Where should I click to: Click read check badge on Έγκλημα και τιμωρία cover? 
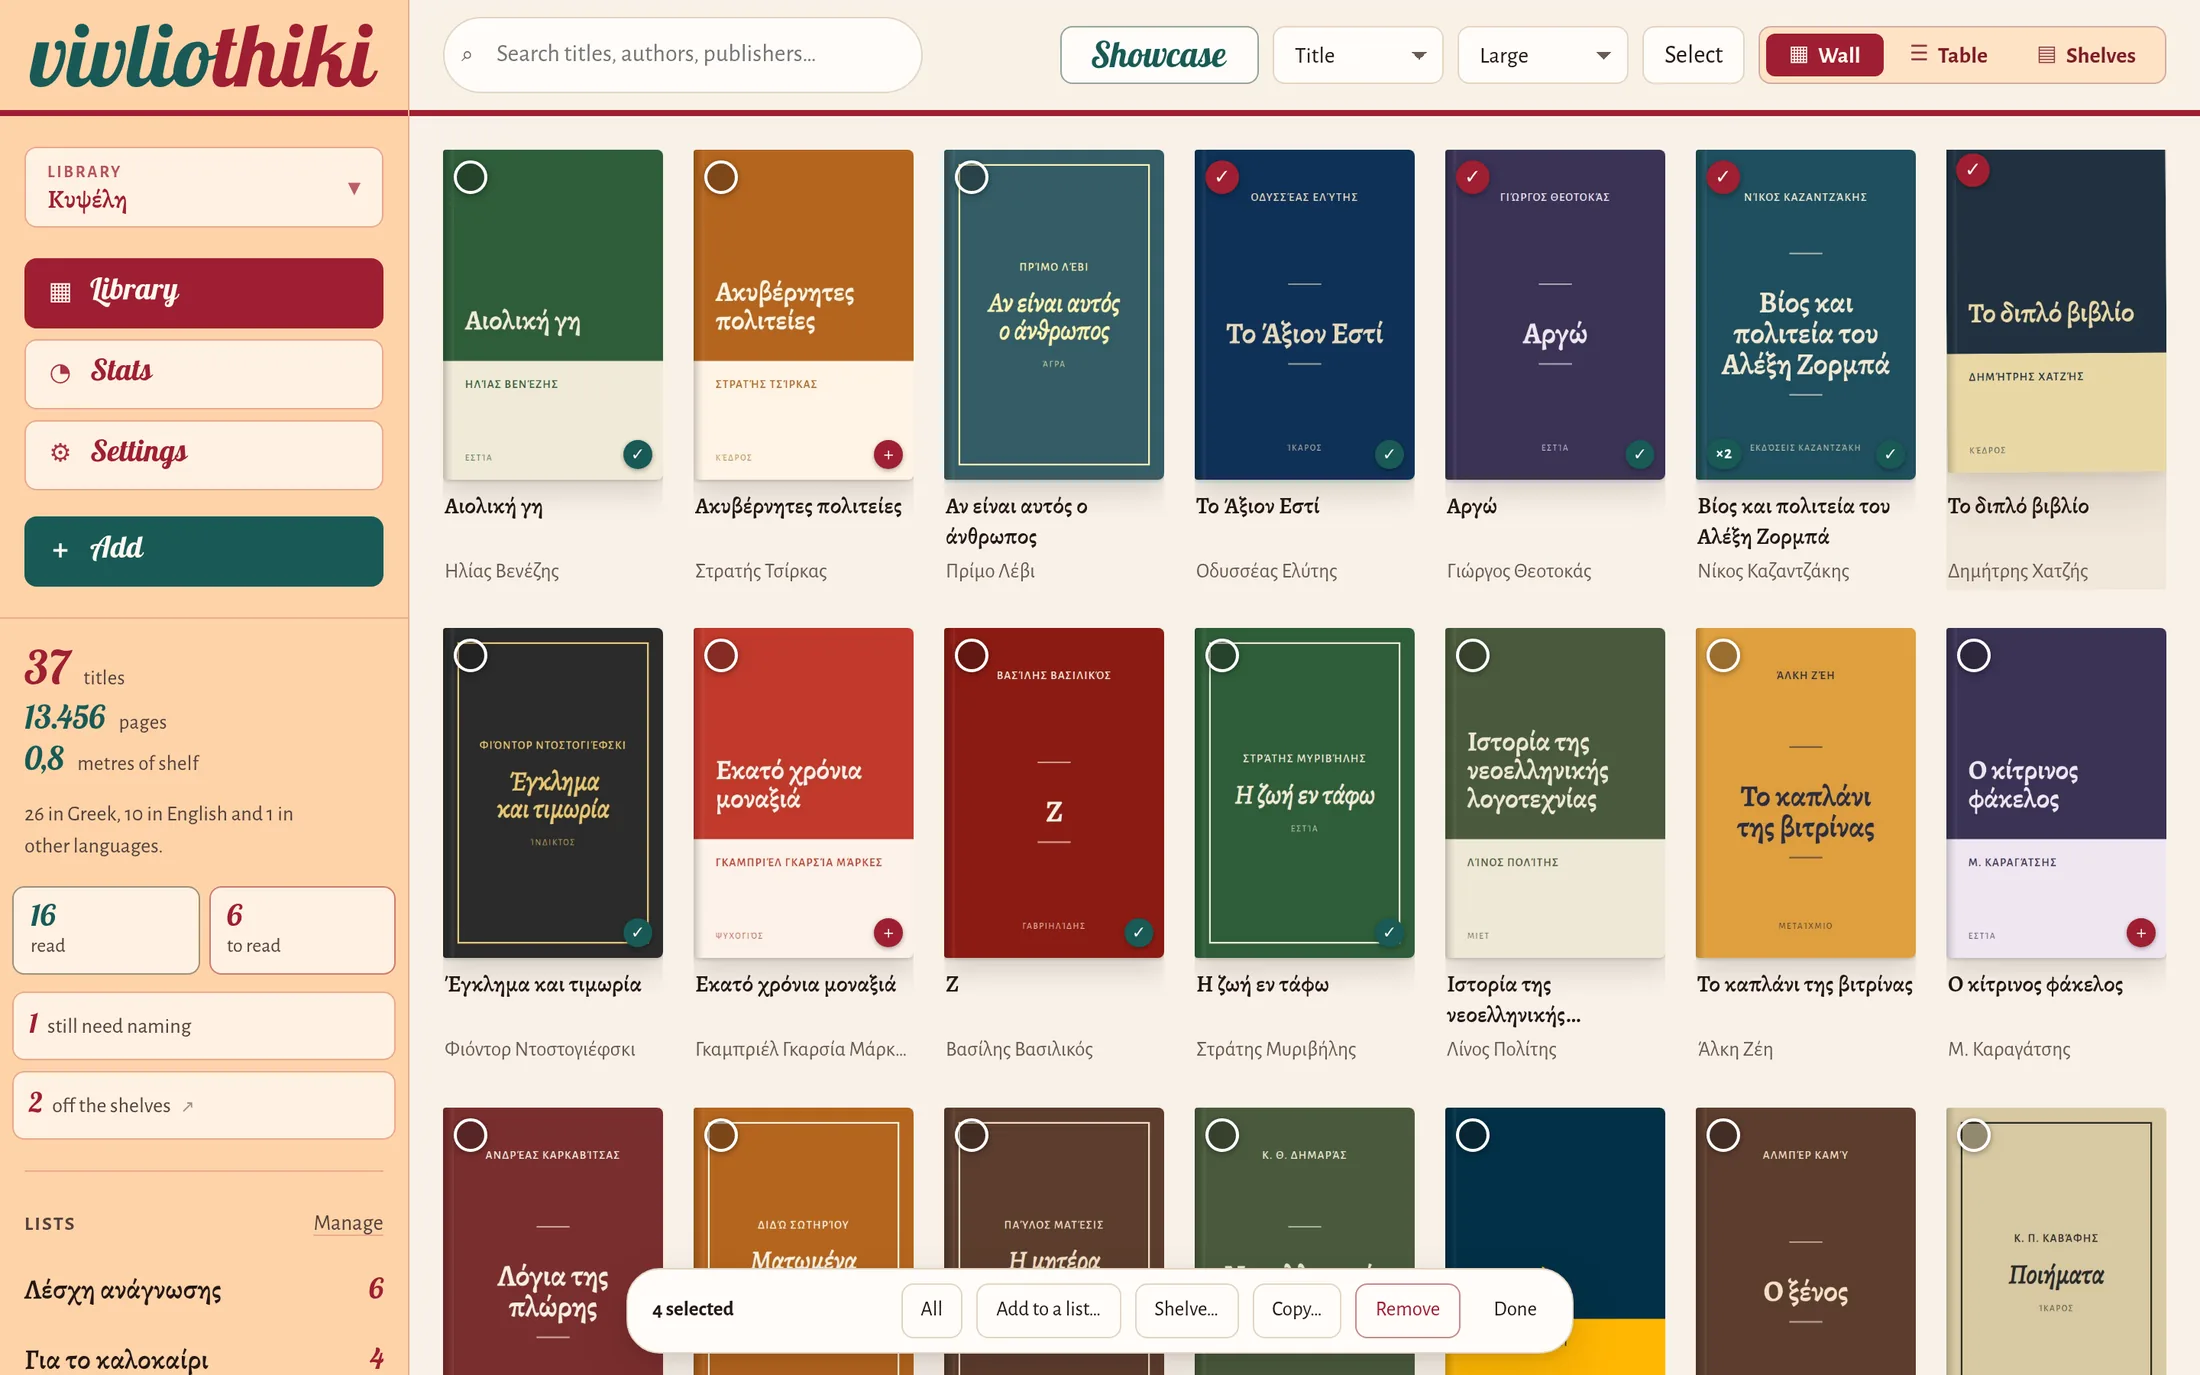pyautogui.click(x=637, y=932)
